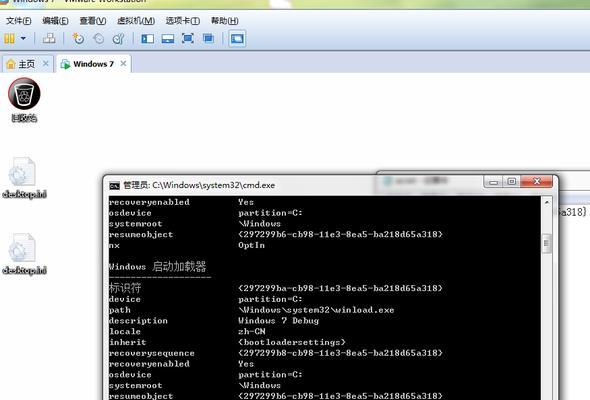Minimize the cmd.exe window
Viewport: 590px width, 400px height.
tap(493, 182)
